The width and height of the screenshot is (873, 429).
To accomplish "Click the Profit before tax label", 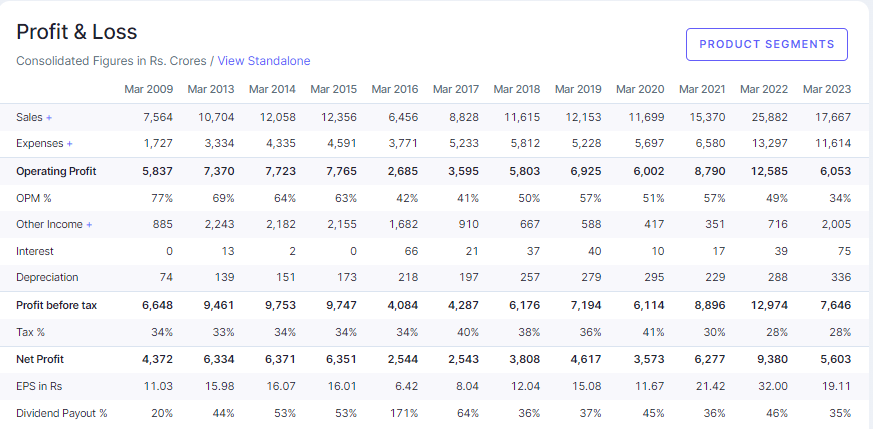I will (58, 305).
